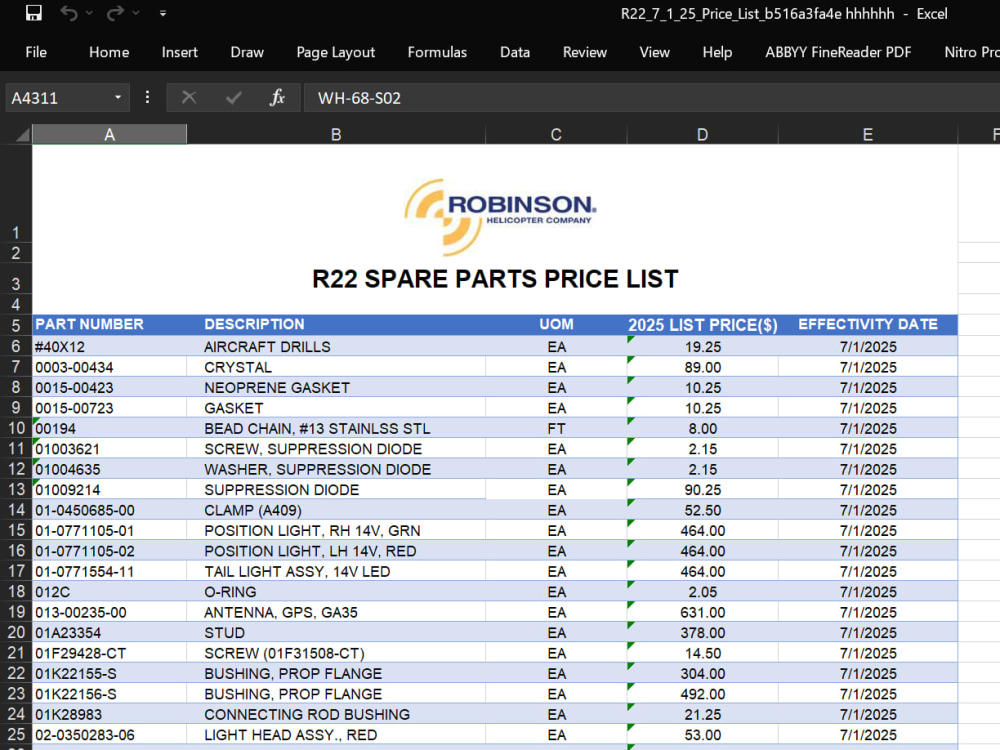The width and height of the screenshot is (1000, 750).
Task: Open the Formulas ribbon tab
Action: coord(438,52)
